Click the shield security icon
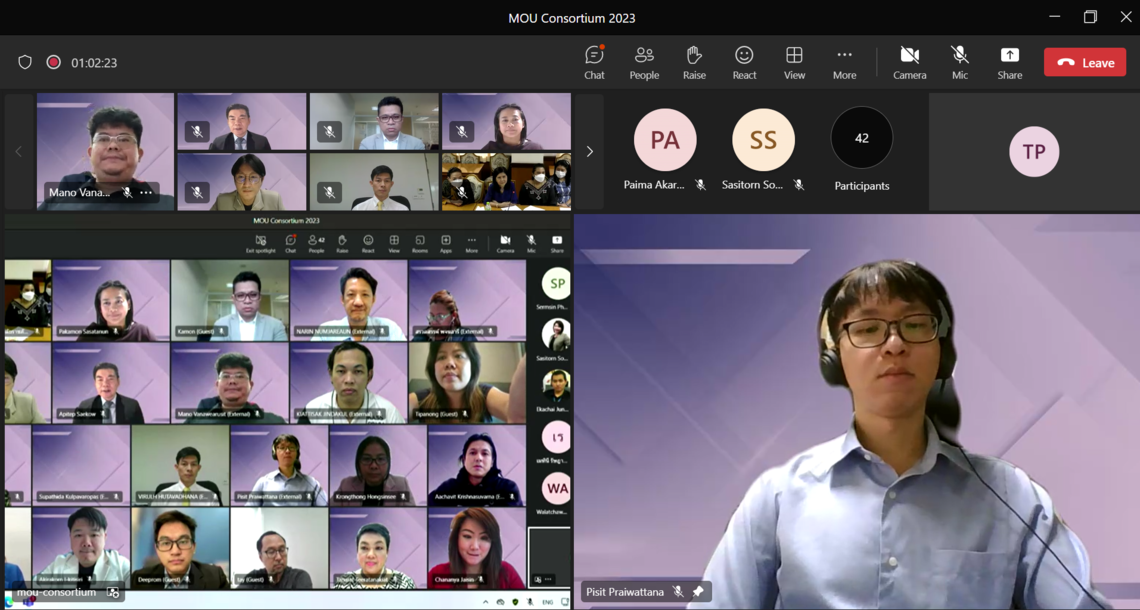The height and width of the screenshot is (610, 1140). click(x=25, y=62)
